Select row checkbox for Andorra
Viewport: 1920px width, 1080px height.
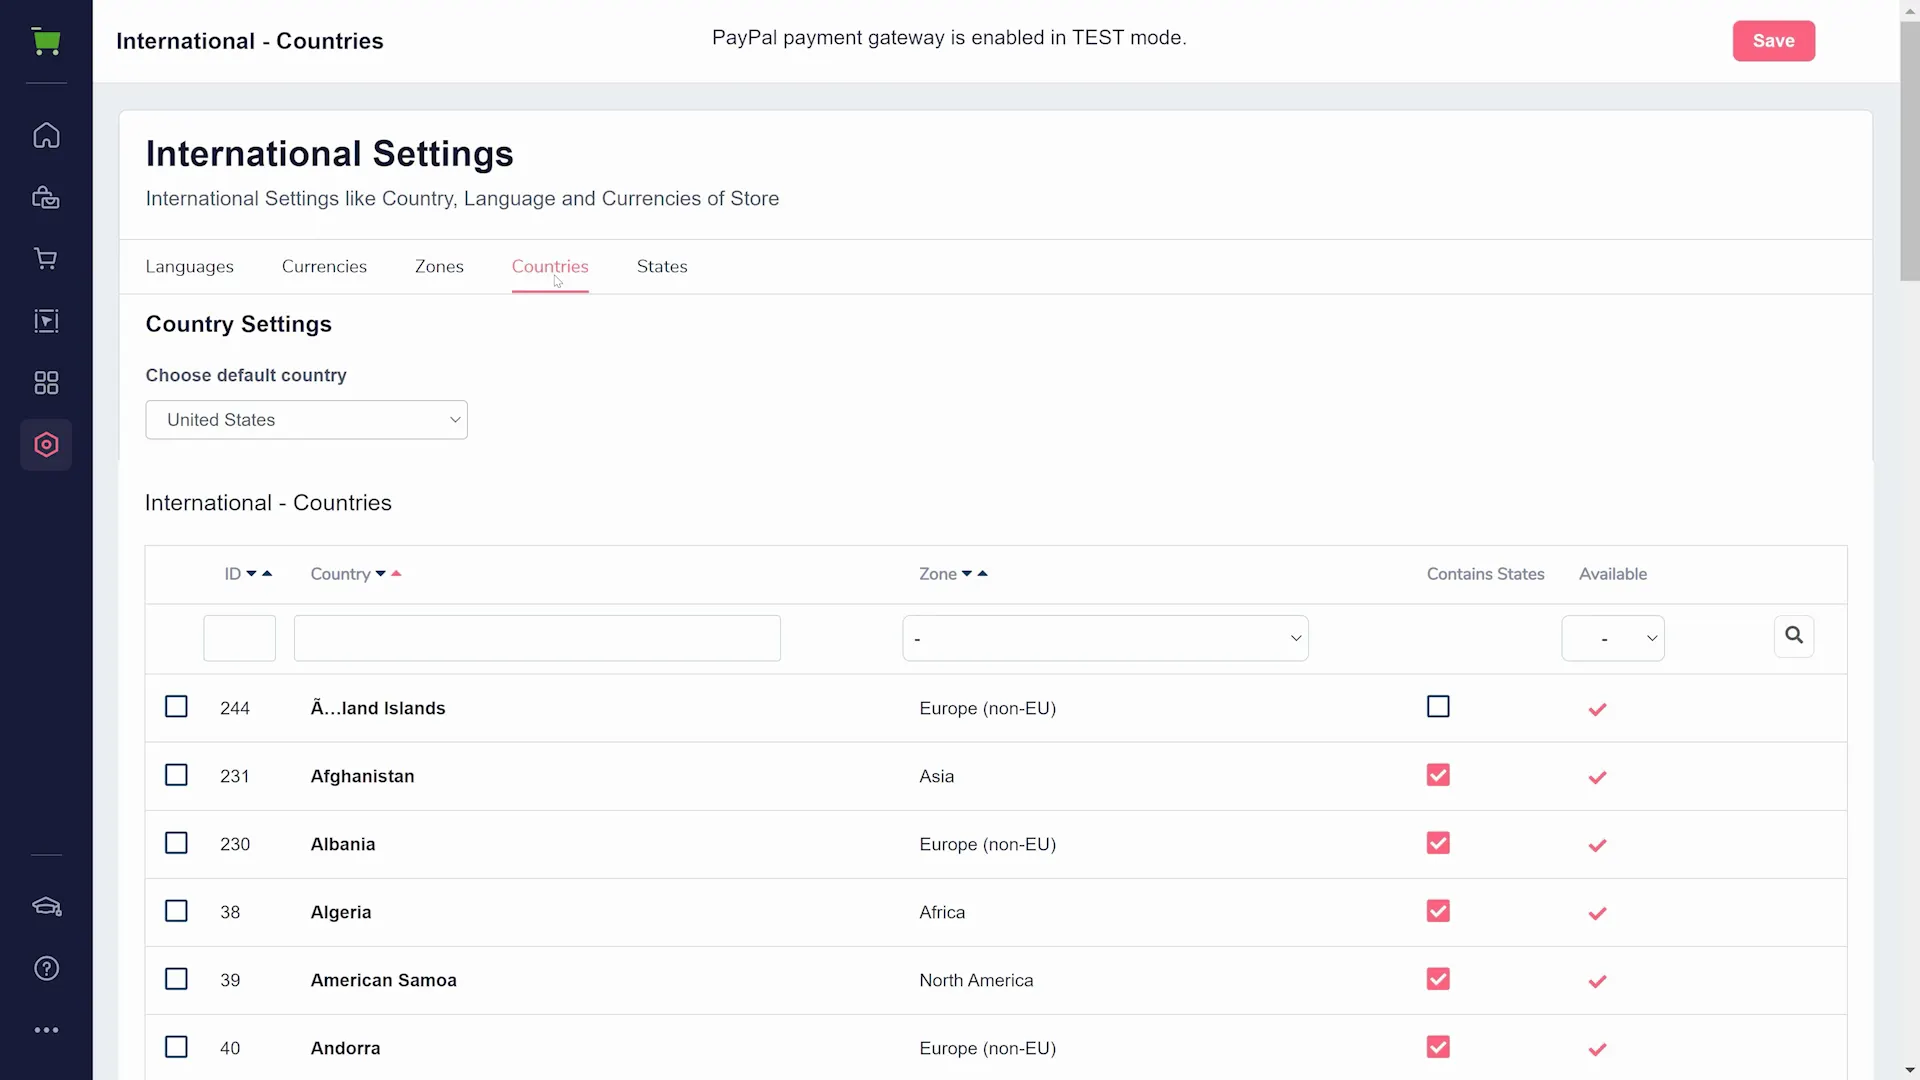(x=176, y=1047)
